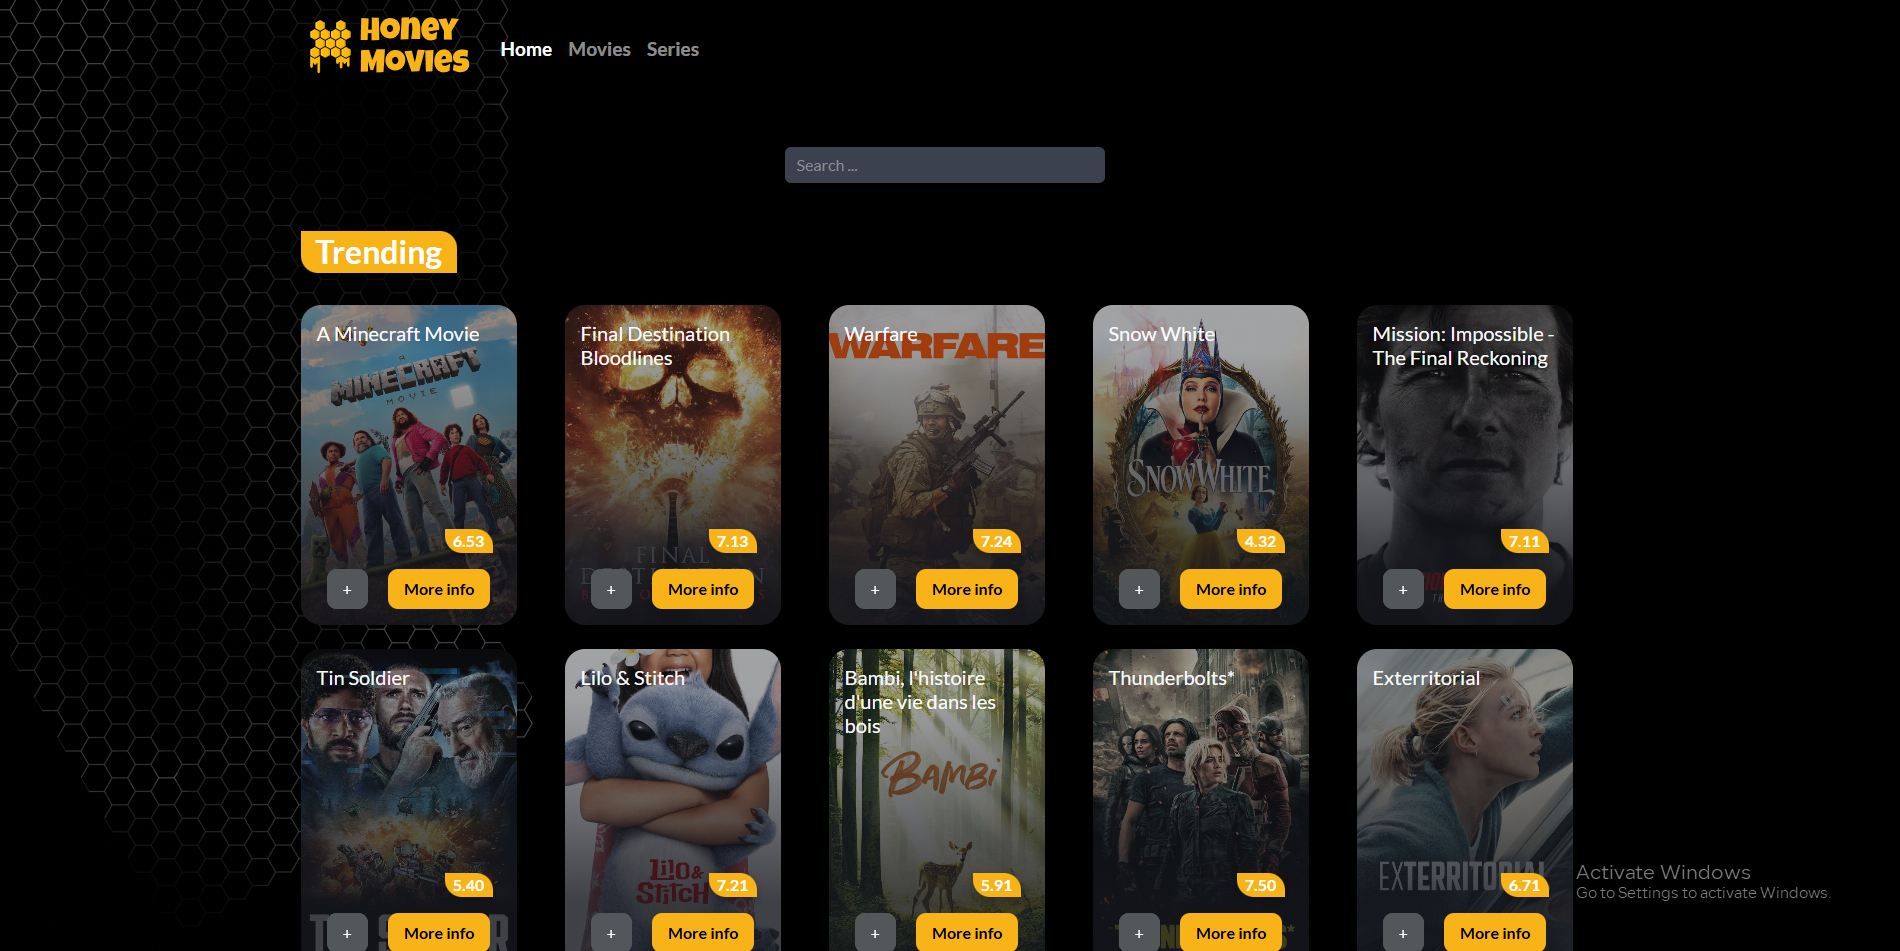Image resolution: width=1900 pixels, height=951 pixels.
Task: Go to the Home nav item
Action: (526, 49)
